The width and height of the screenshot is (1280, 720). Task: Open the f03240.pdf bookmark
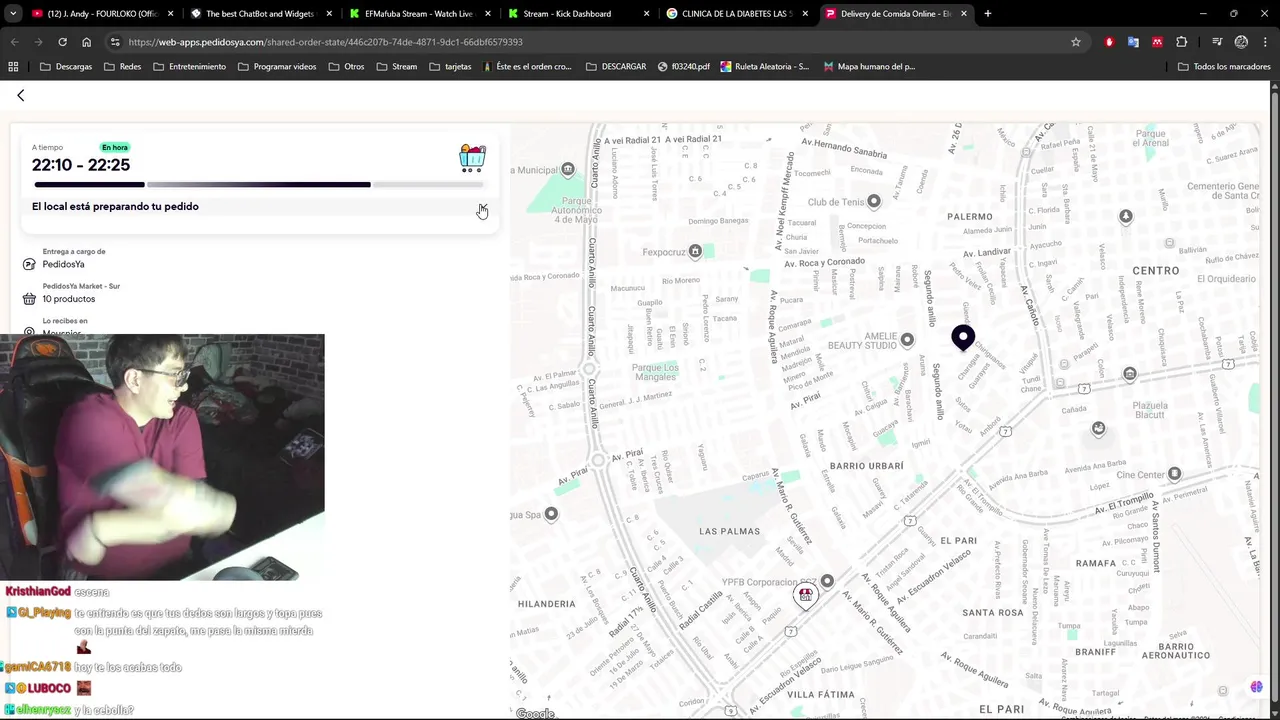[x=684, y=67]
